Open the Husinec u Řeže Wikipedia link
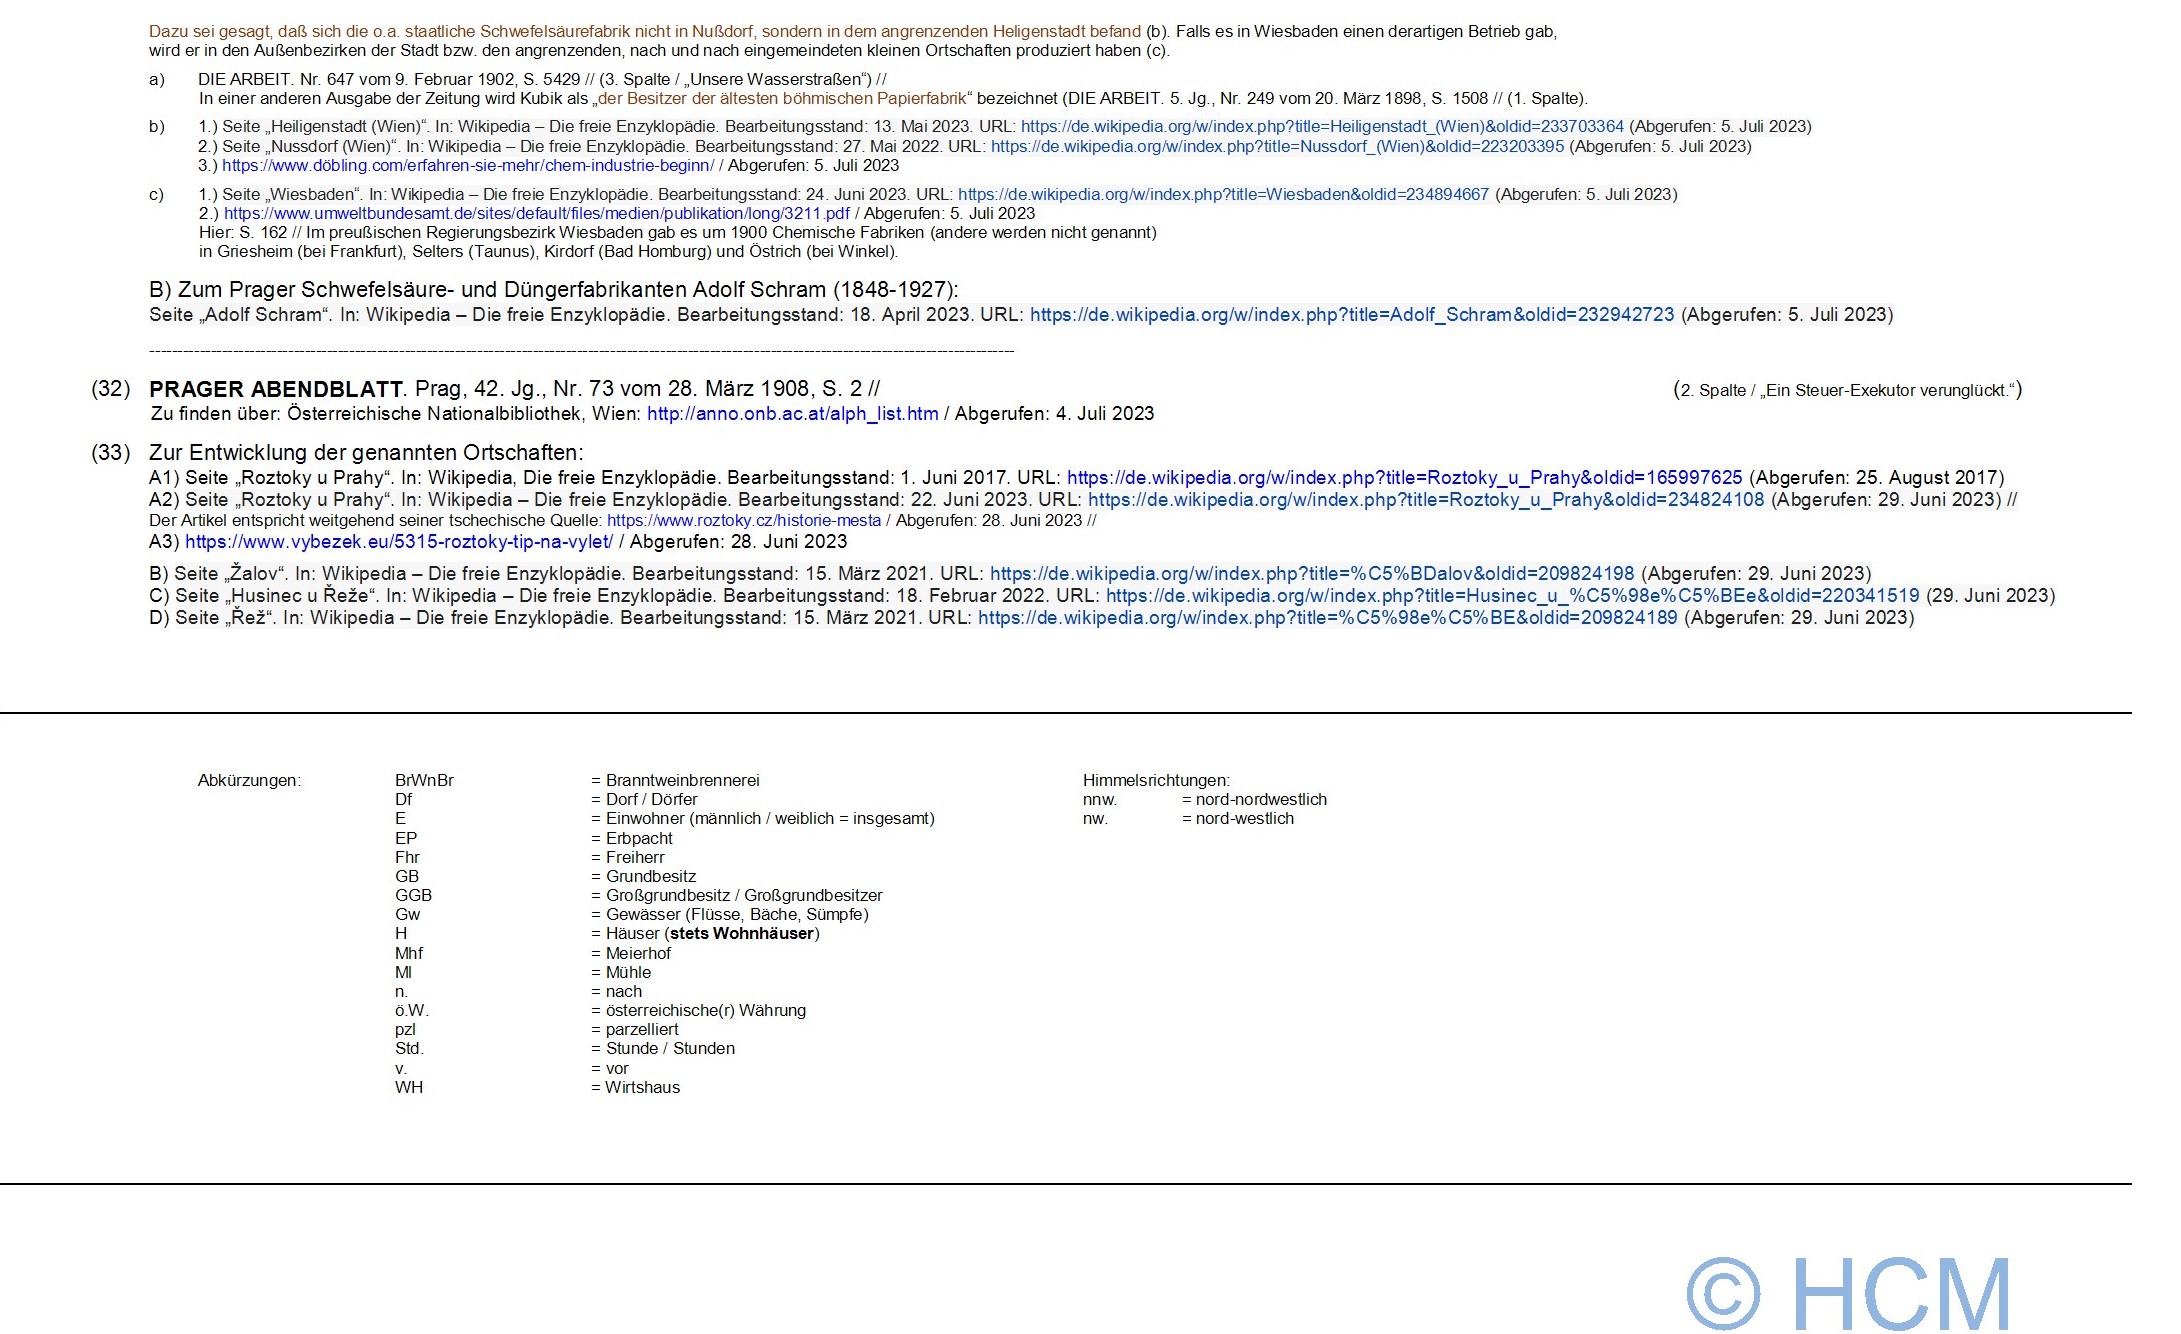This screenshot has width=2181, height=1334. (x=1512, y=596)
